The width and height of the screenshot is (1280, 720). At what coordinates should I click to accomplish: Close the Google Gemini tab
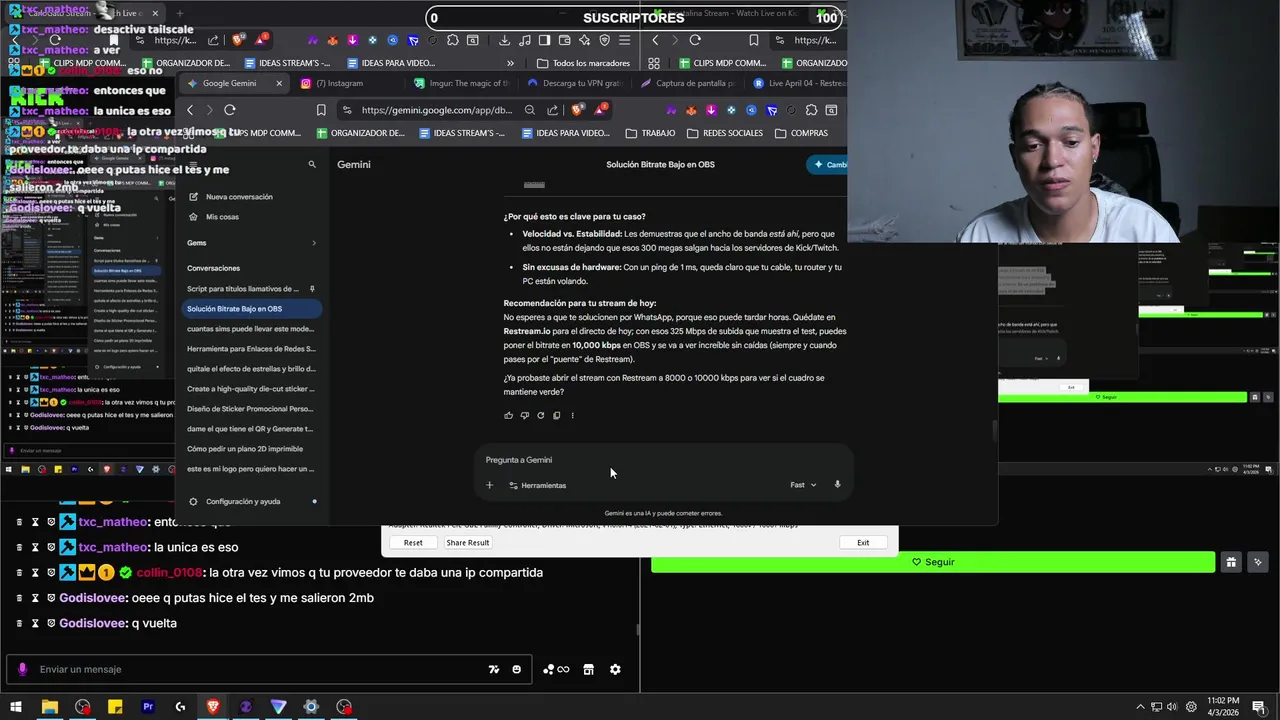click(x=279, y=83)
